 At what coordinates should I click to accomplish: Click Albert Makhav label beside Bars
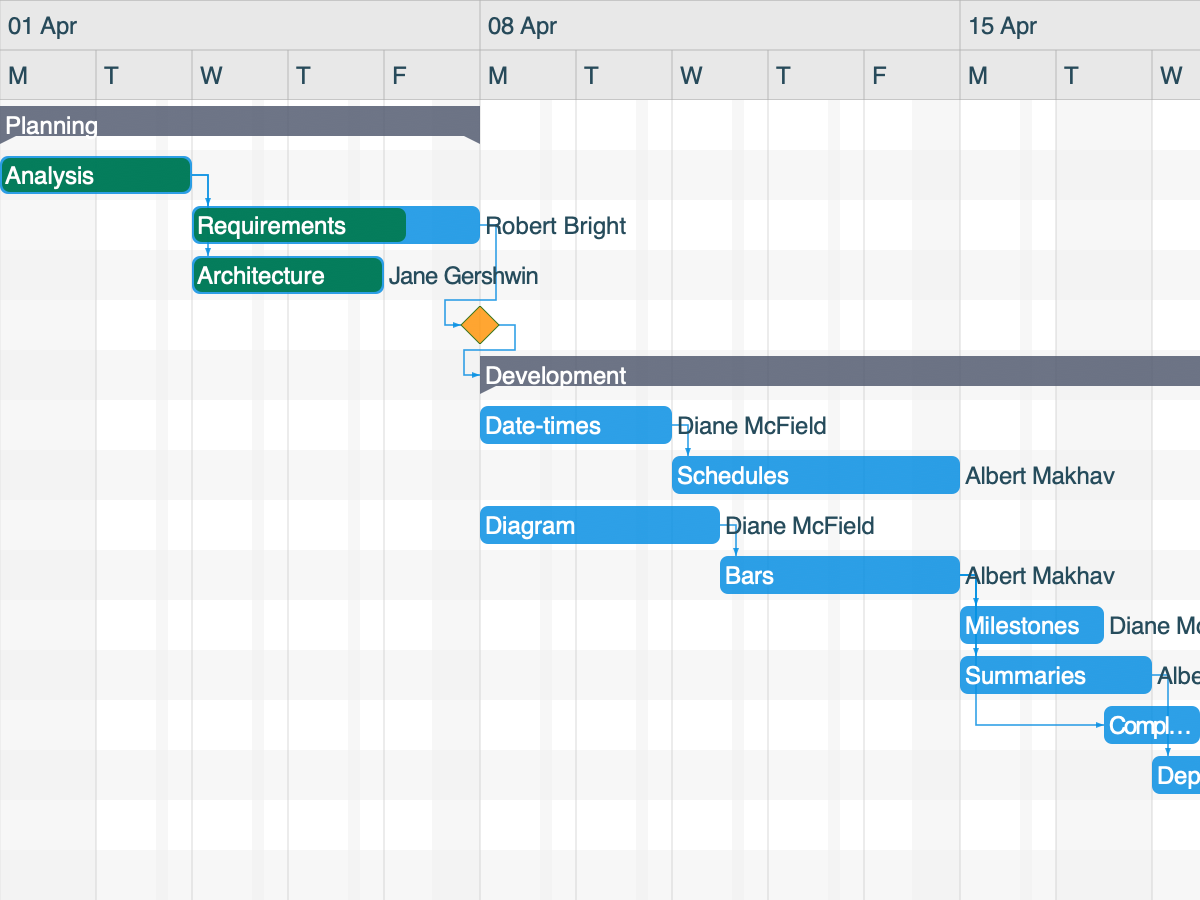pyautogui.click(x=1040, y=576)
